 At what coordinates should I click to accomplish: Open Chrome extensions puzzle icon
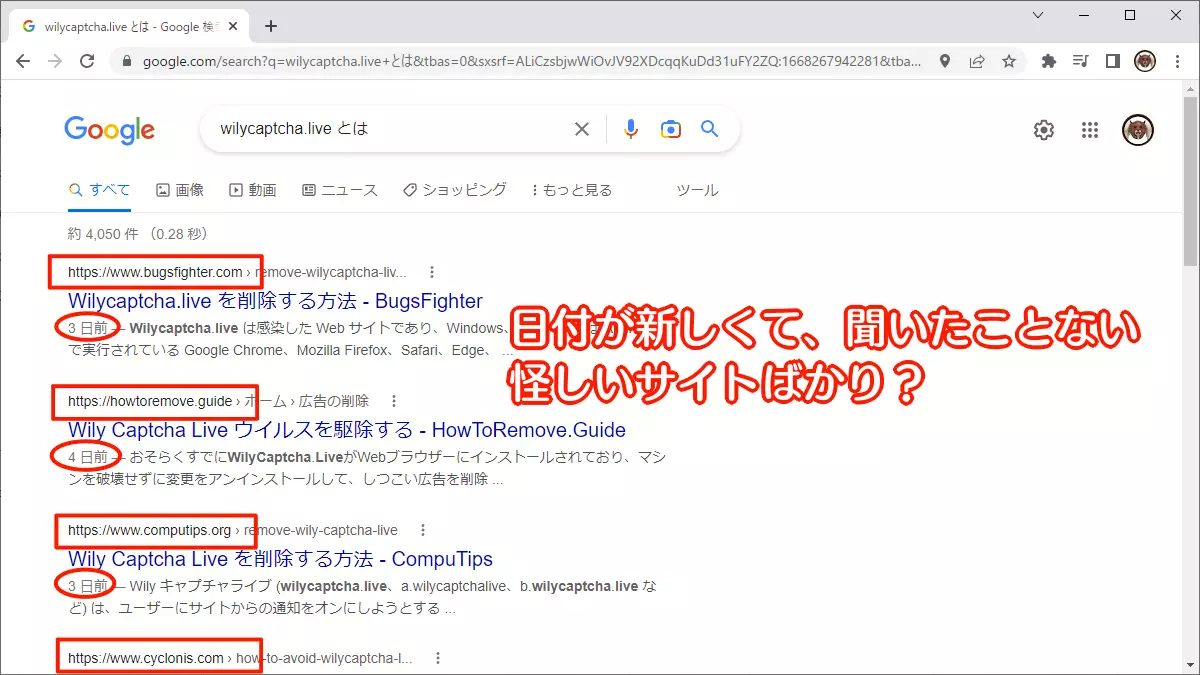pyautogui.click(x=1049, y=61)
